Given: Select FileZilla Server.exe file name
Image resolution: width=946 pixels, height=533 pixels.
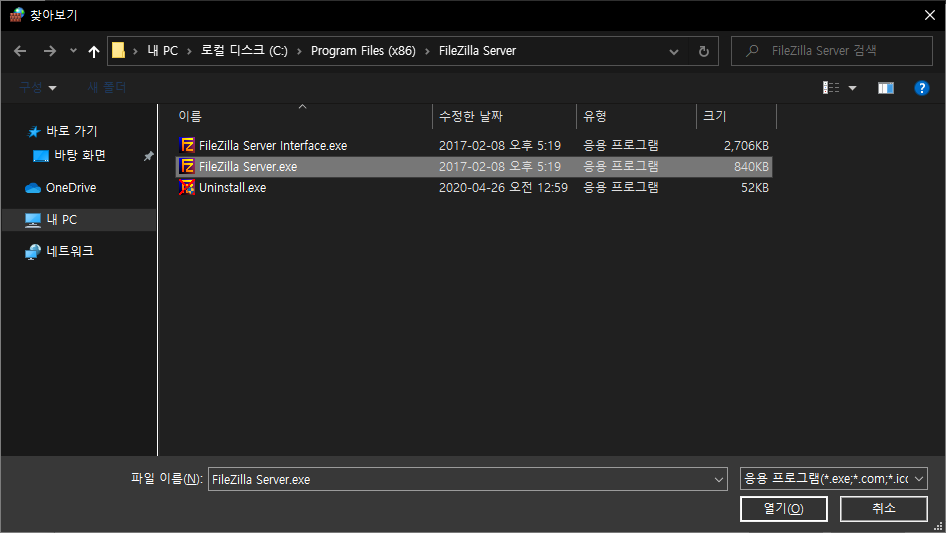Looking at the screenshot, I should (x=248, y=167).
